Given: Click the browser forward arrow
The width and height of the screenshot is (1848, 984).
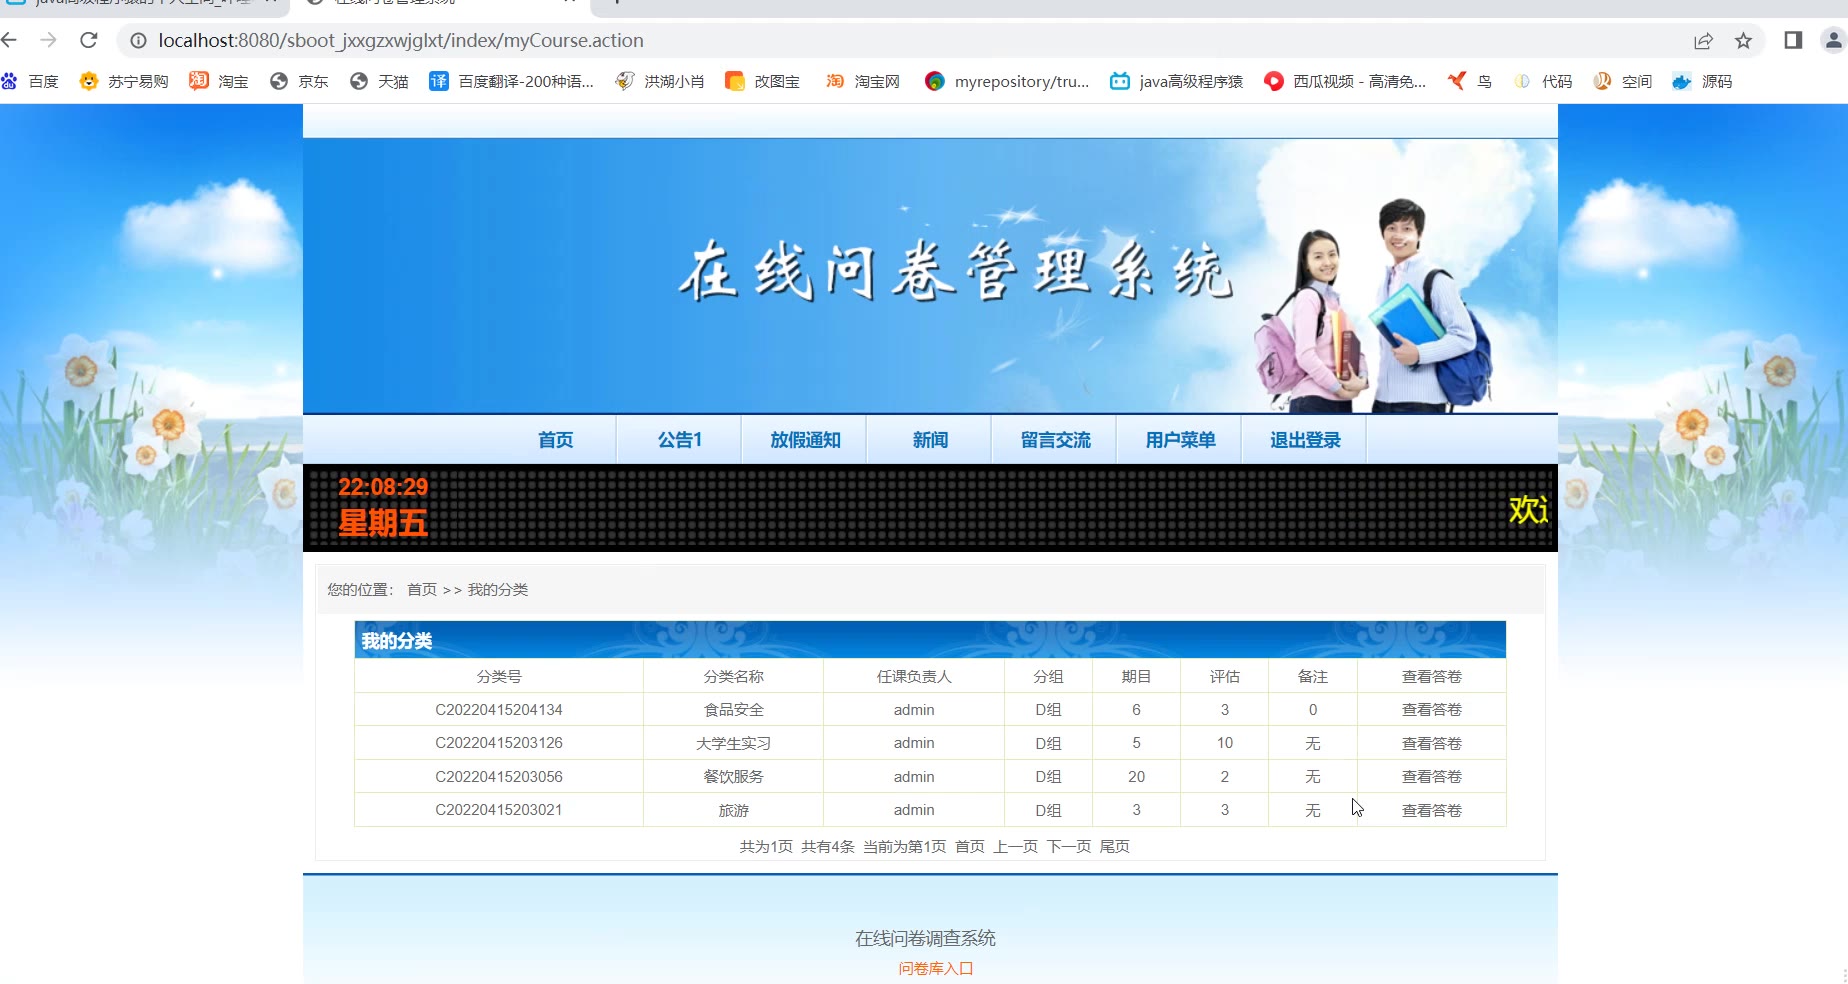Looking at the screenshot, I should 48,40.
